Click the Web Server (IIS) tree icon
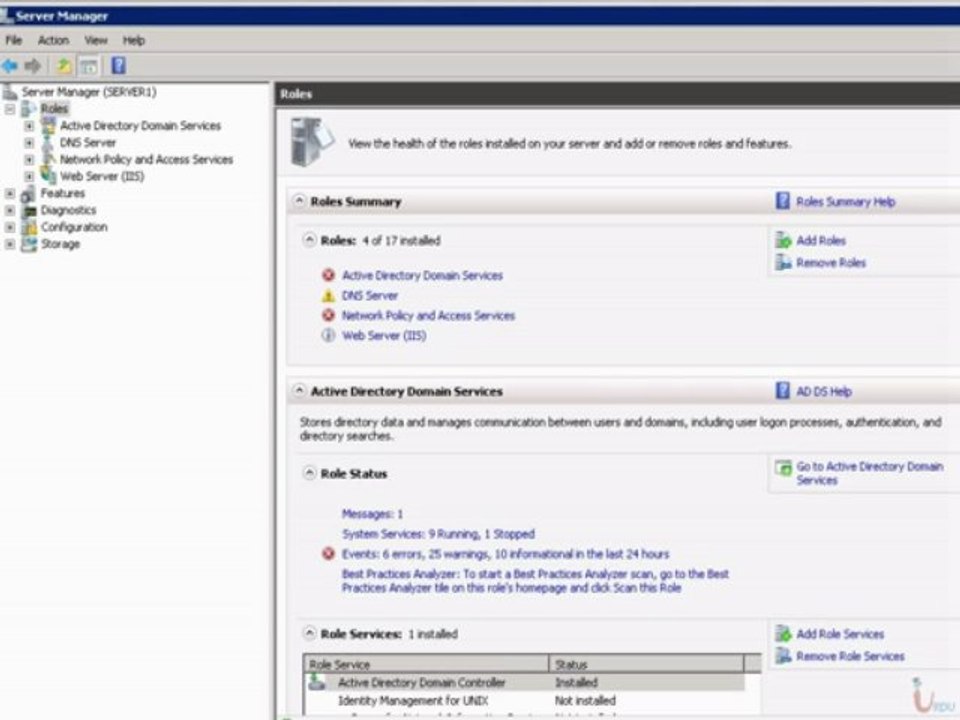 point(48,176)
